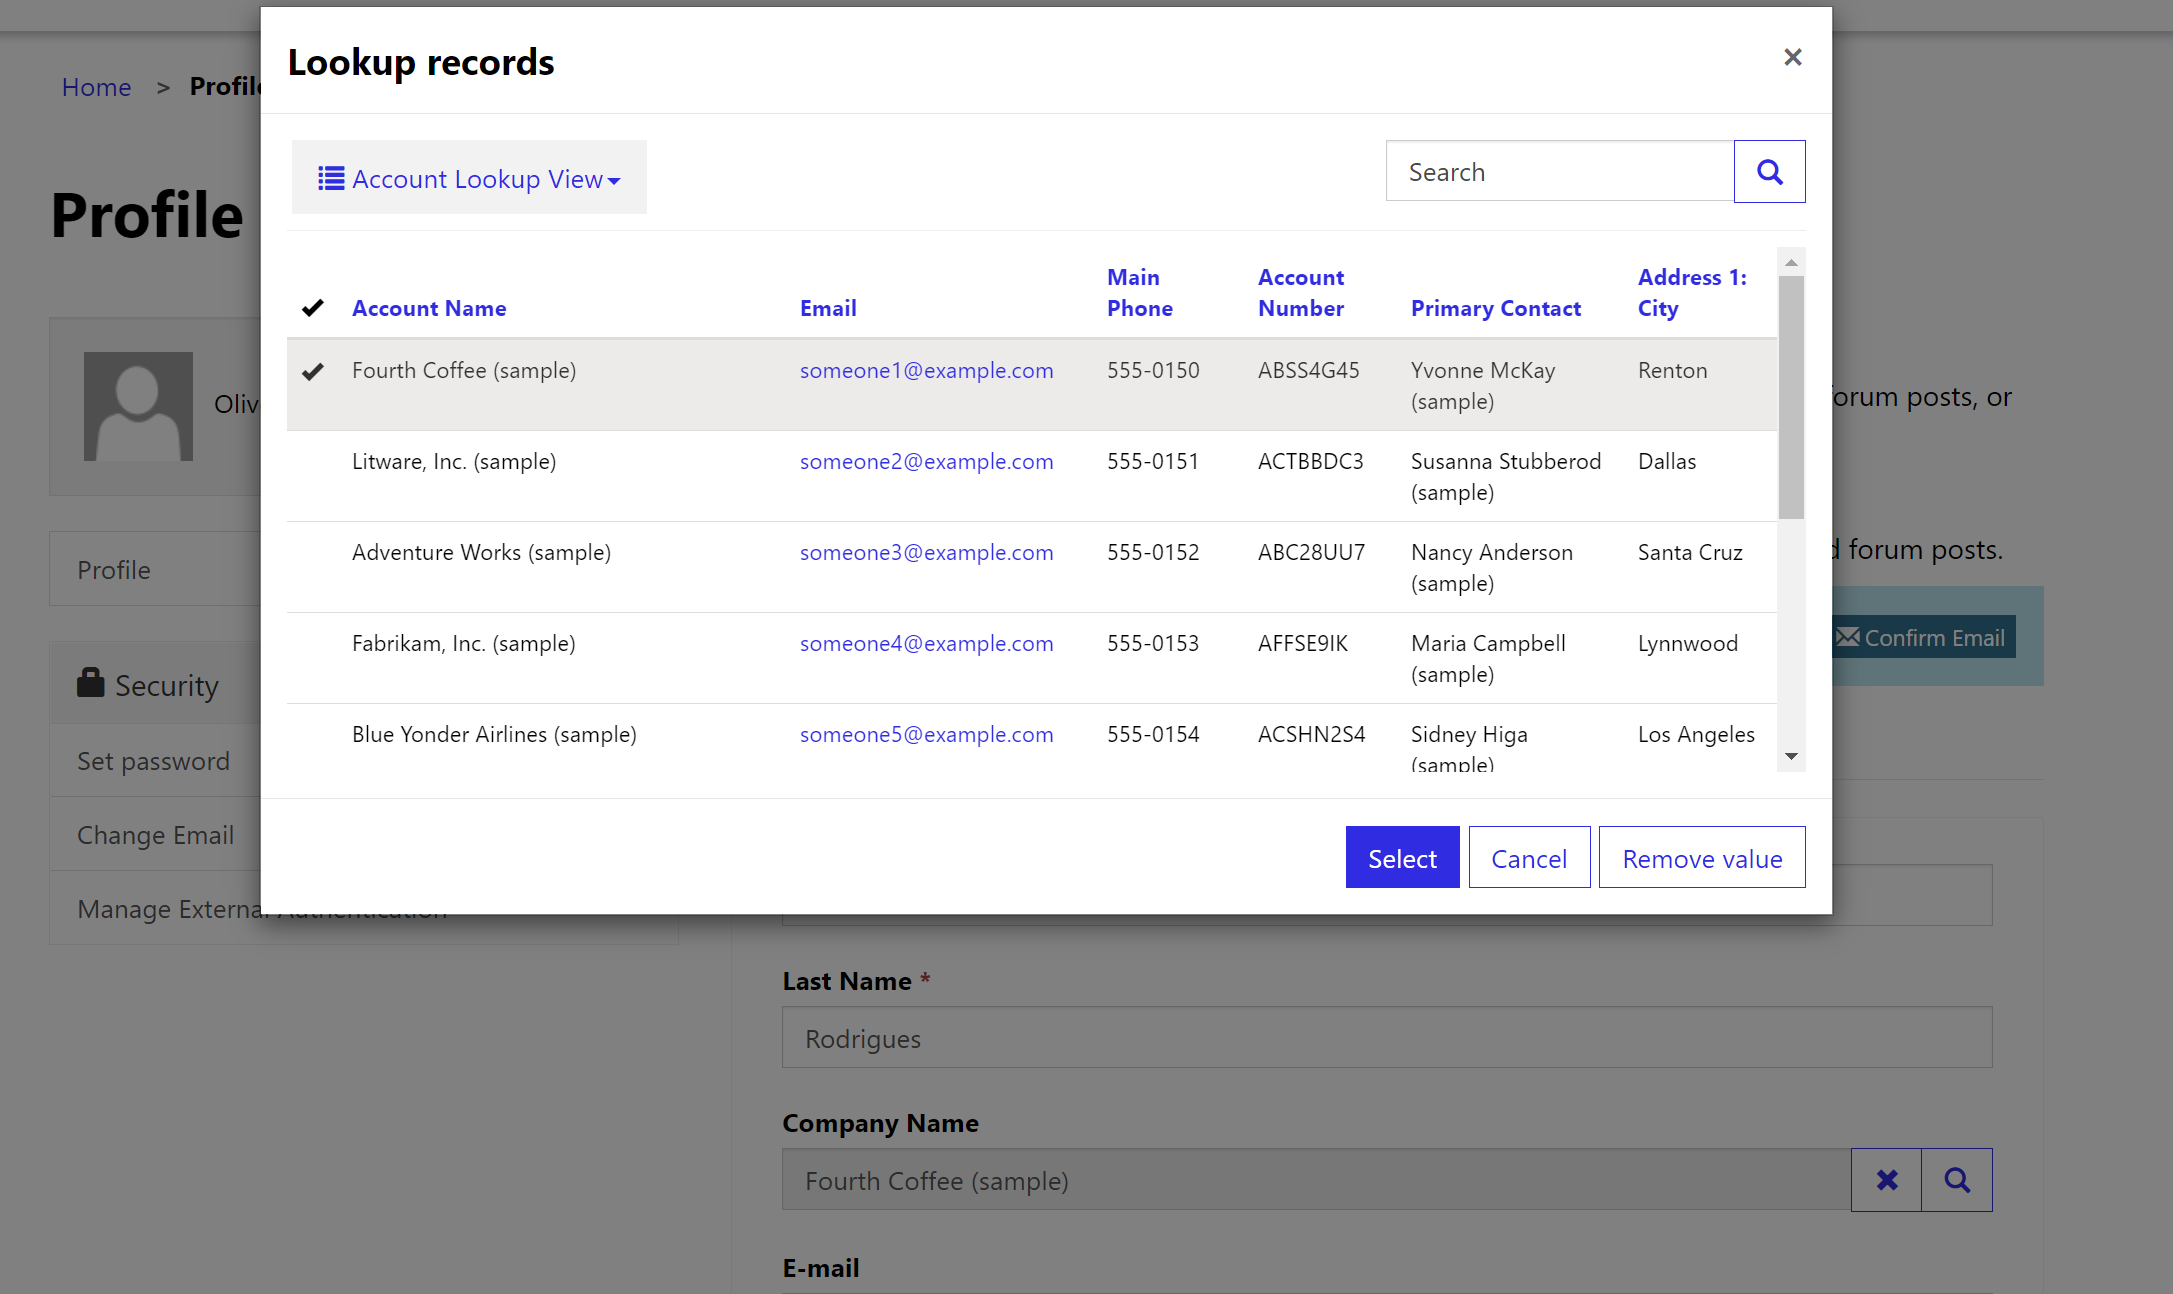
Task: Clear Company Name using the X icon
Action: (x=1886, y=1180)
